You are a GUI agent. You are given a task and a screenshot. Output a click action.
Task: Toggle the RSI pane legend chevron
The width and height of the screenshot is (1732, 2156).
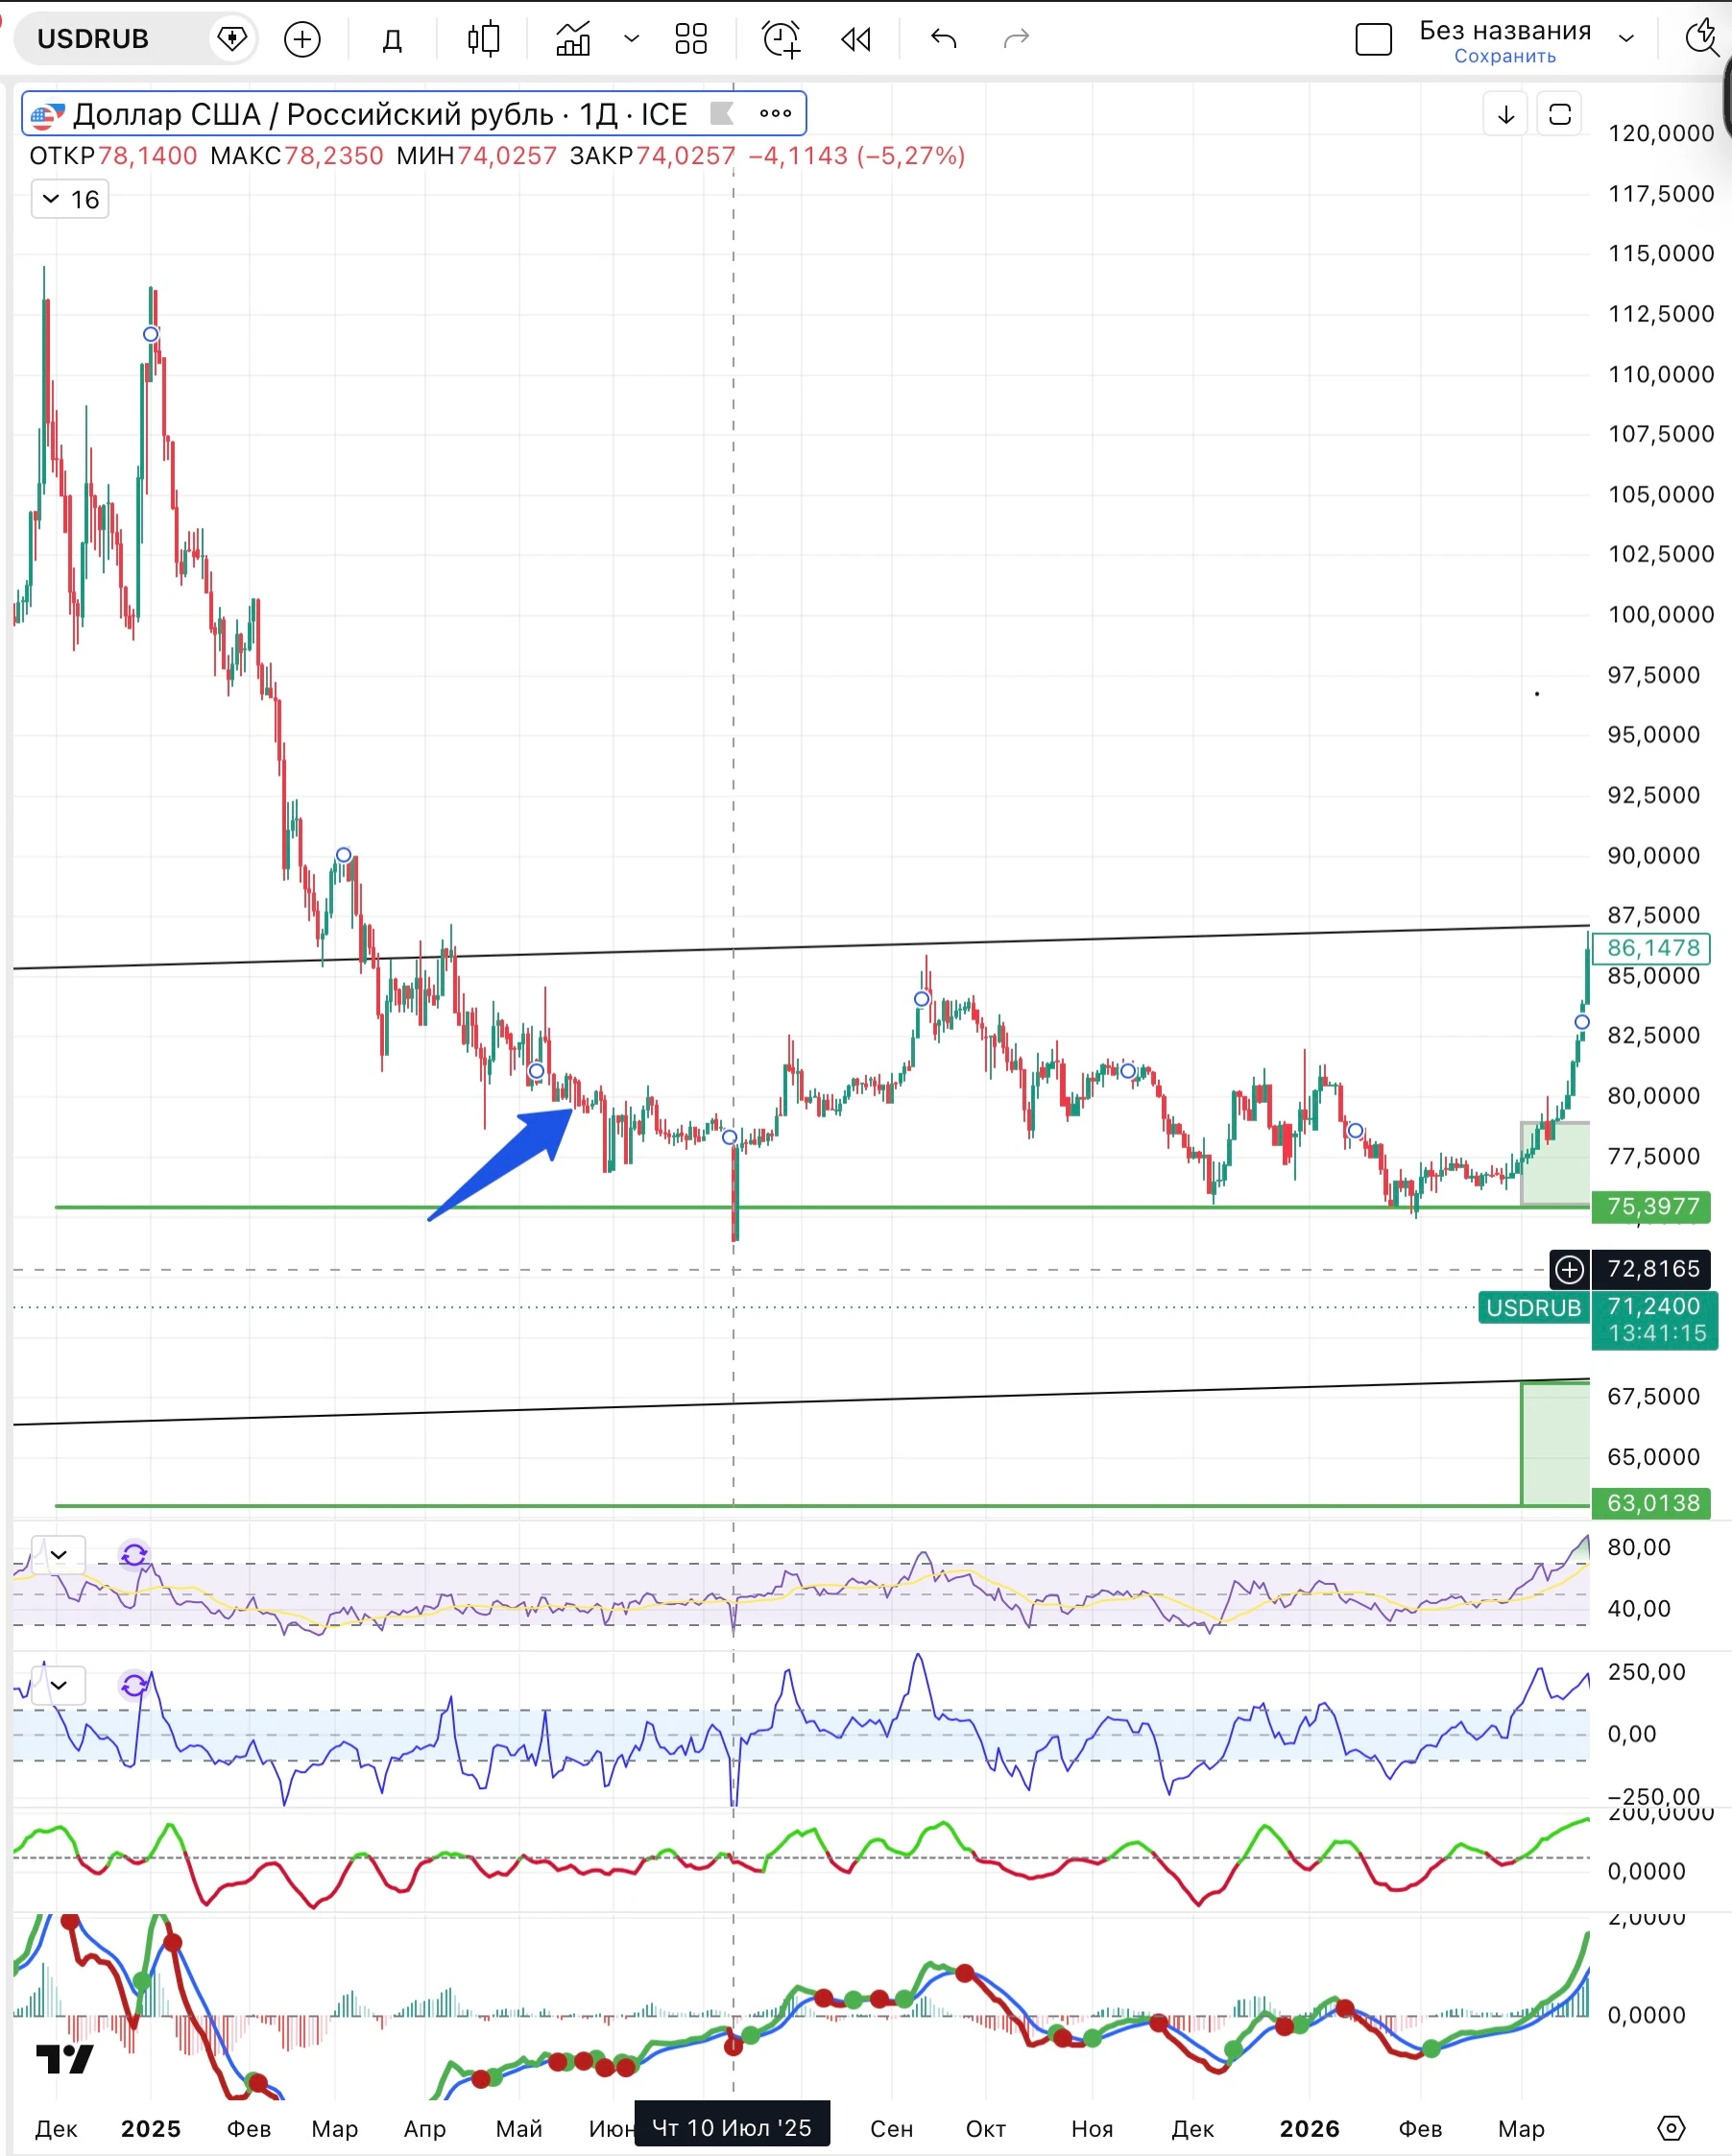pyautogui.click(x=59, y=1555)
